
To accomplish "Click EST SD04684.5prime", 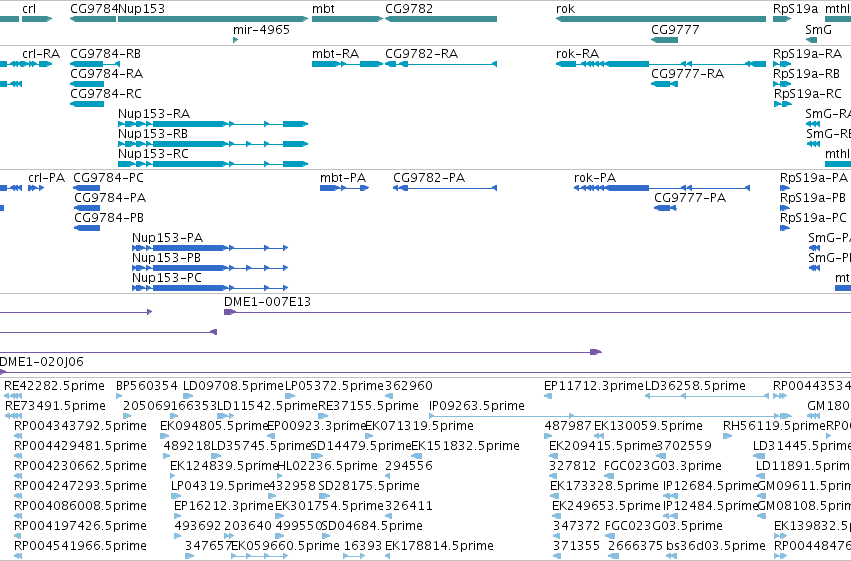I will (325, 536).
